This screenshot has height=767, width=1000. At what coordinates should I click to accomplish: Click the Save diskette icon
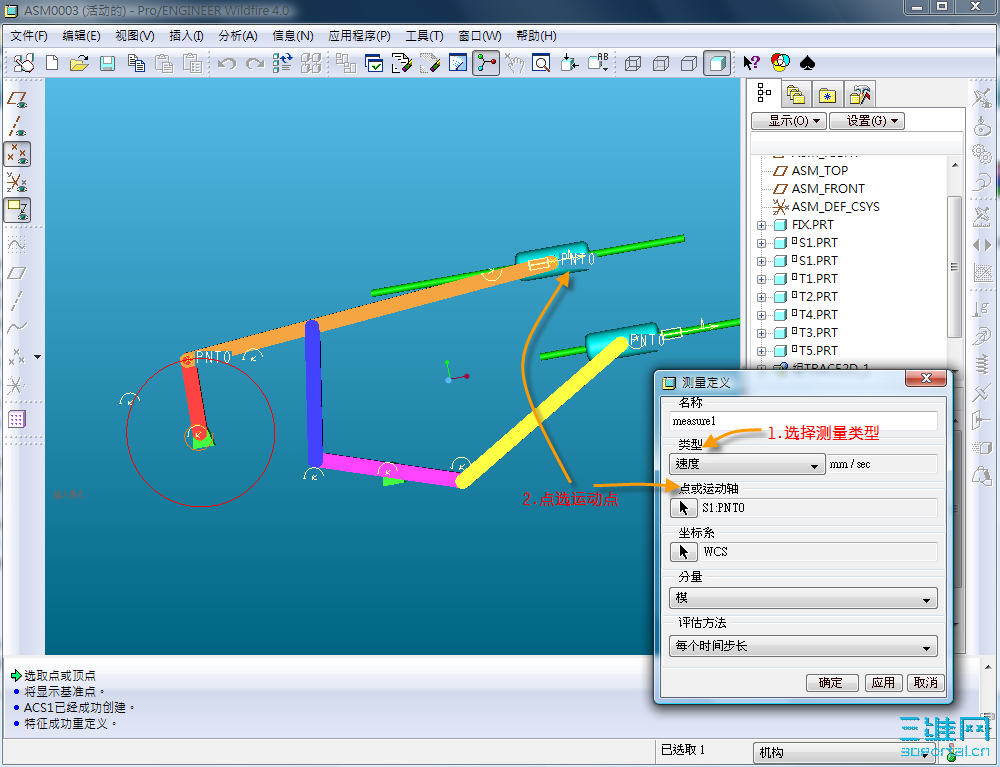click(107, 63)
